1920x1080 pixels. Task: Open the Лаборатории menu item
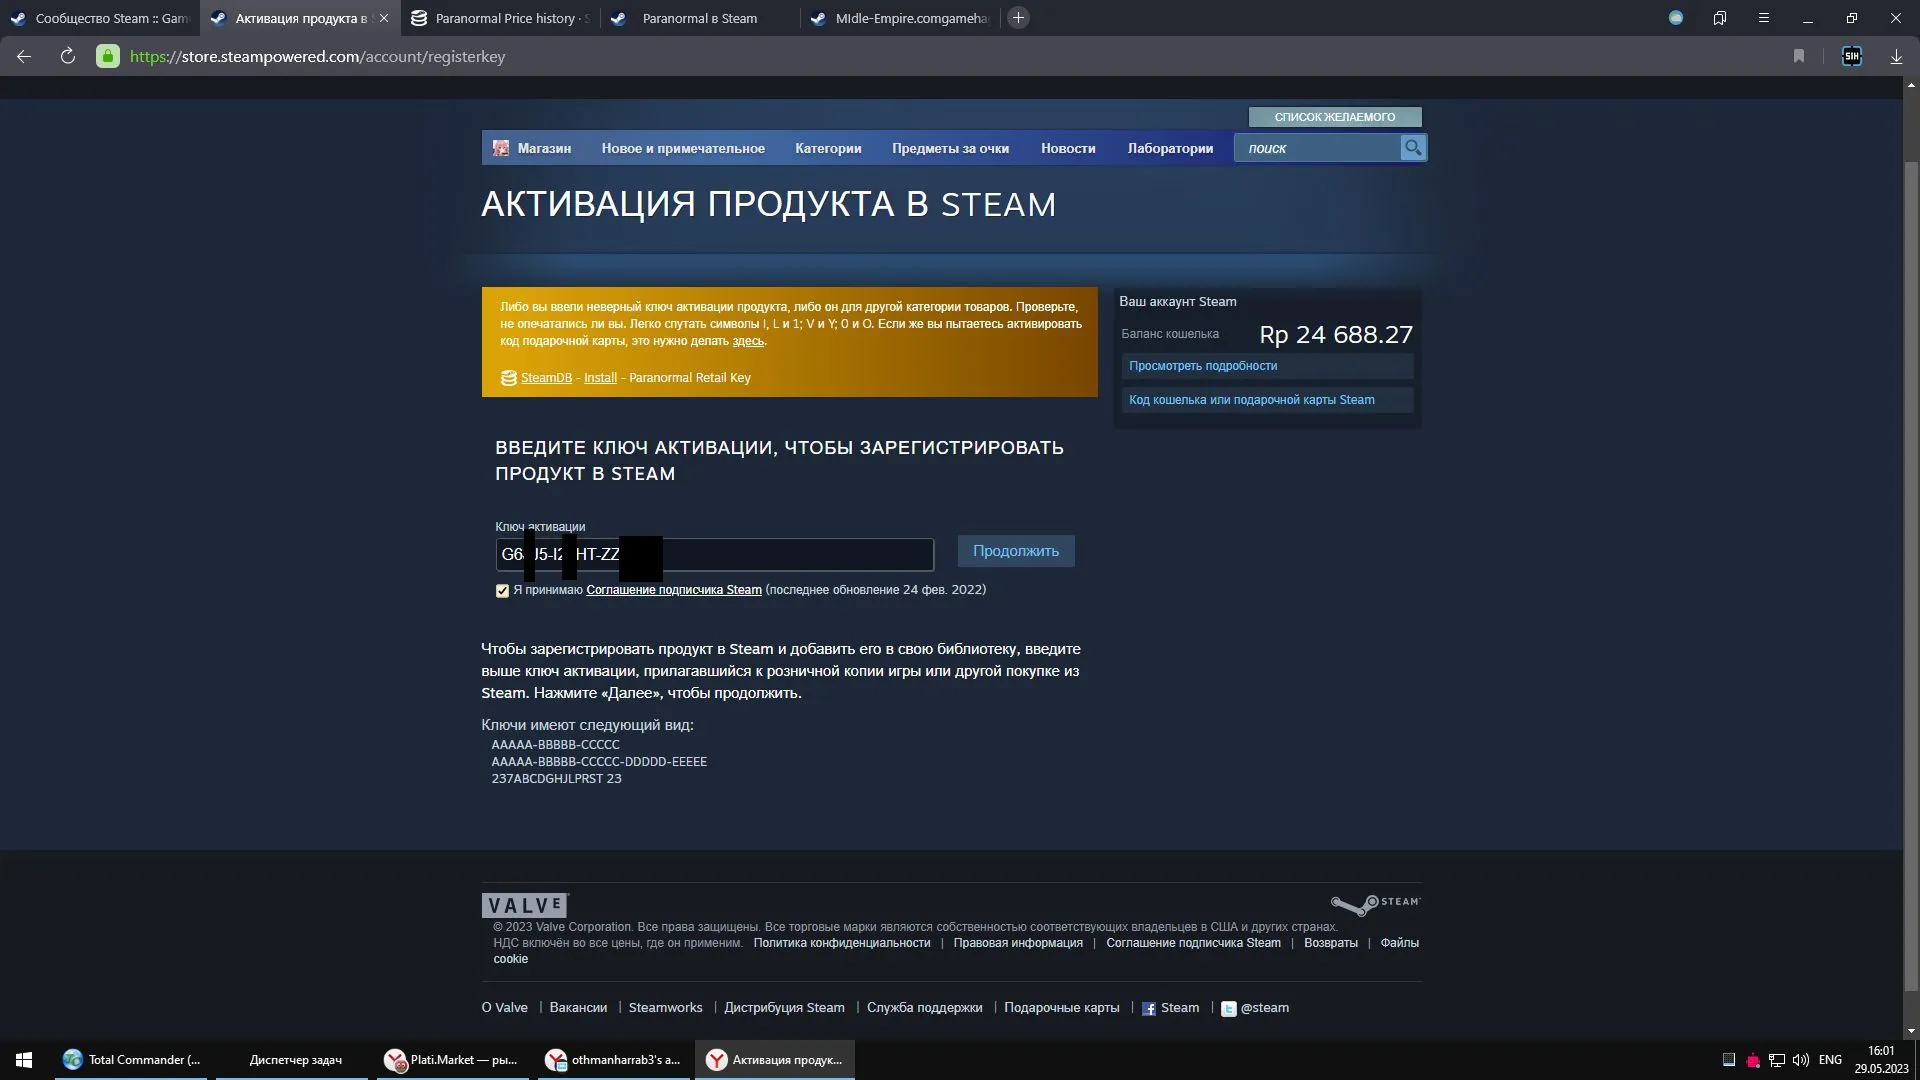[x=1170, y=148]
